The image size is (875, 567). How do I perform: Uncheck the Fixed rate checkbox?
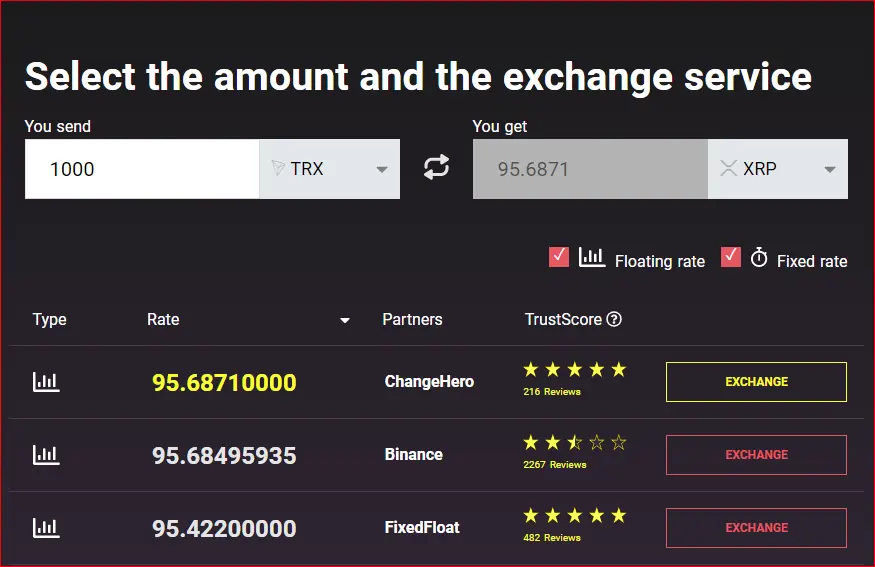(730, 257)
